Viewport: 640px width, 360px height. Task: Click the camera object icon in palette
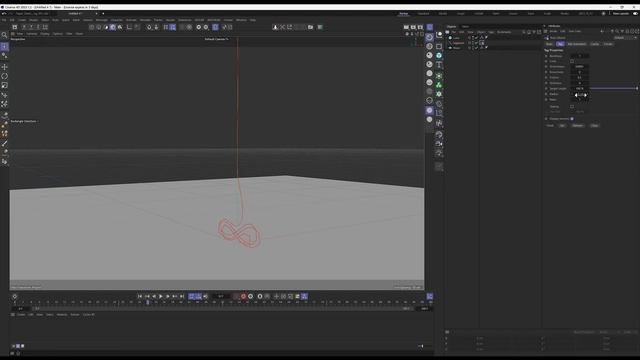pos(439,144)
